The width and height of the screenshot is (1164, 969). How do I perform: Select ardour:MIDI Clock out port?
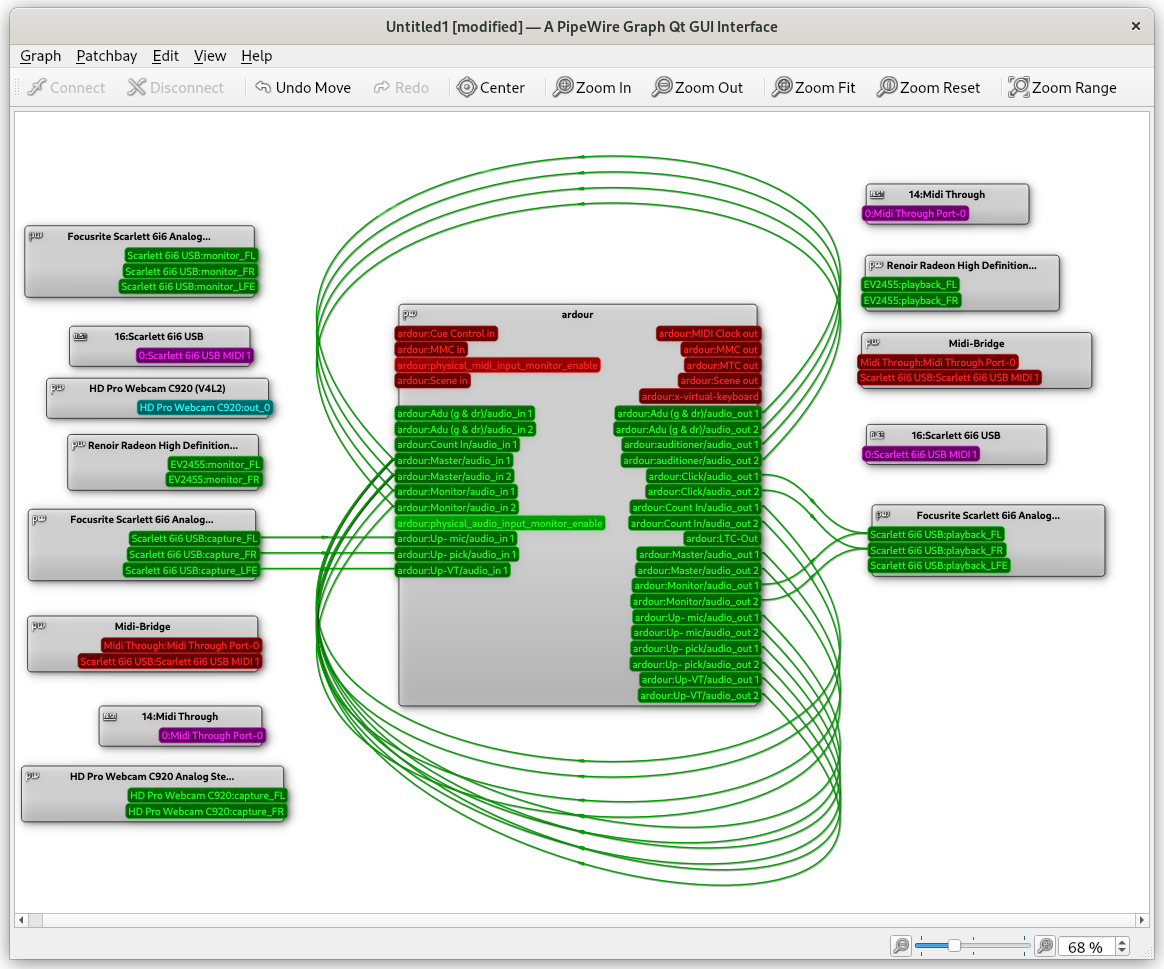(708, 334)
